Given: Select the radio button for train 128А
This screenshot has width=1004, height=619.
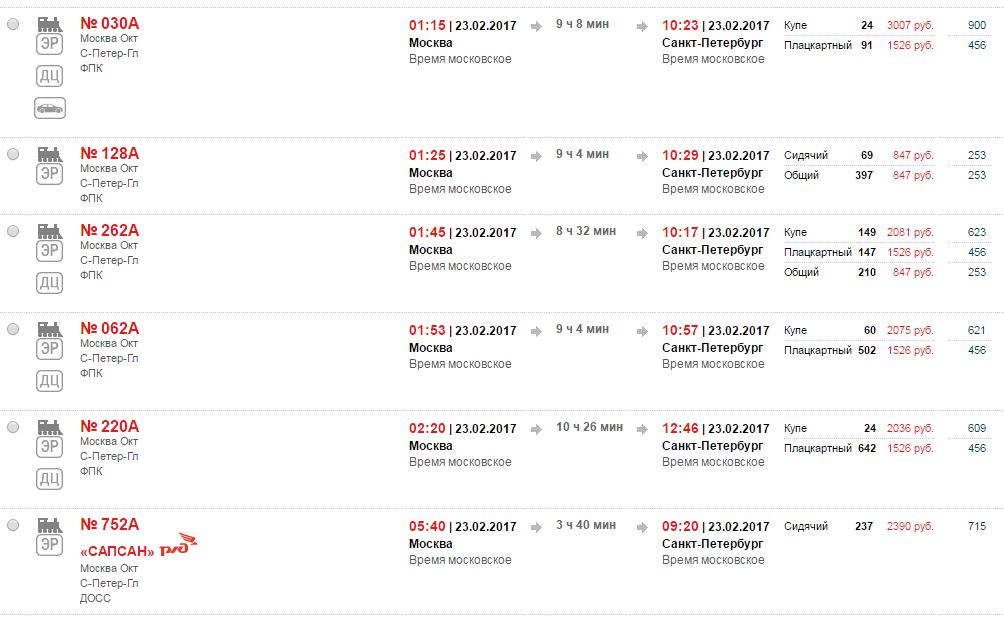Looking at the screenshot, I should (x=13, y=154).
